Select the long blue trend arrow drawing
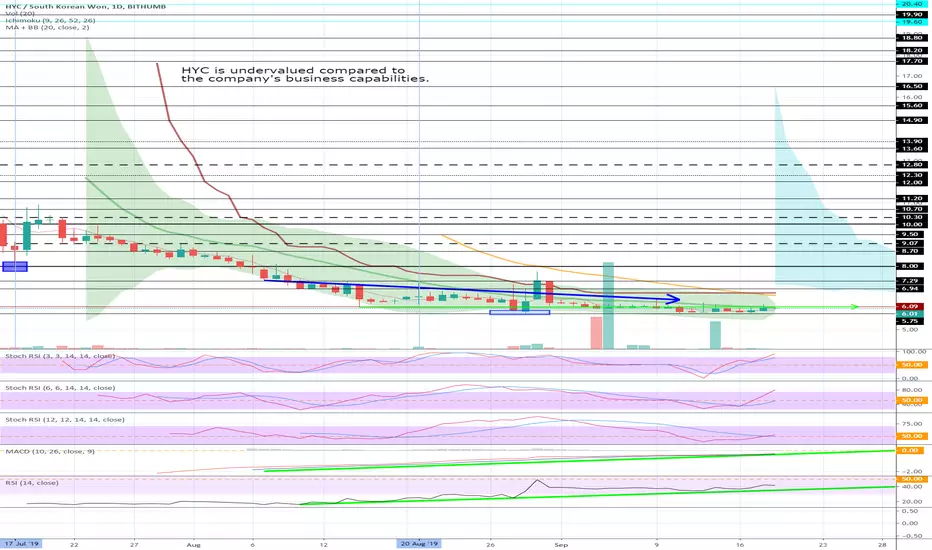Image resolution: width=932 pixels, height=550 pixels. (x=472, y=290)
